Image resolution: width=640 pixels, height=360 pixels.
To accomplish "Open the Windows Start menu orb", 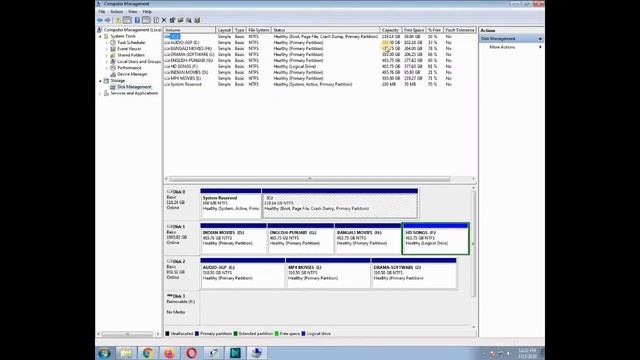I will (104, 353).
